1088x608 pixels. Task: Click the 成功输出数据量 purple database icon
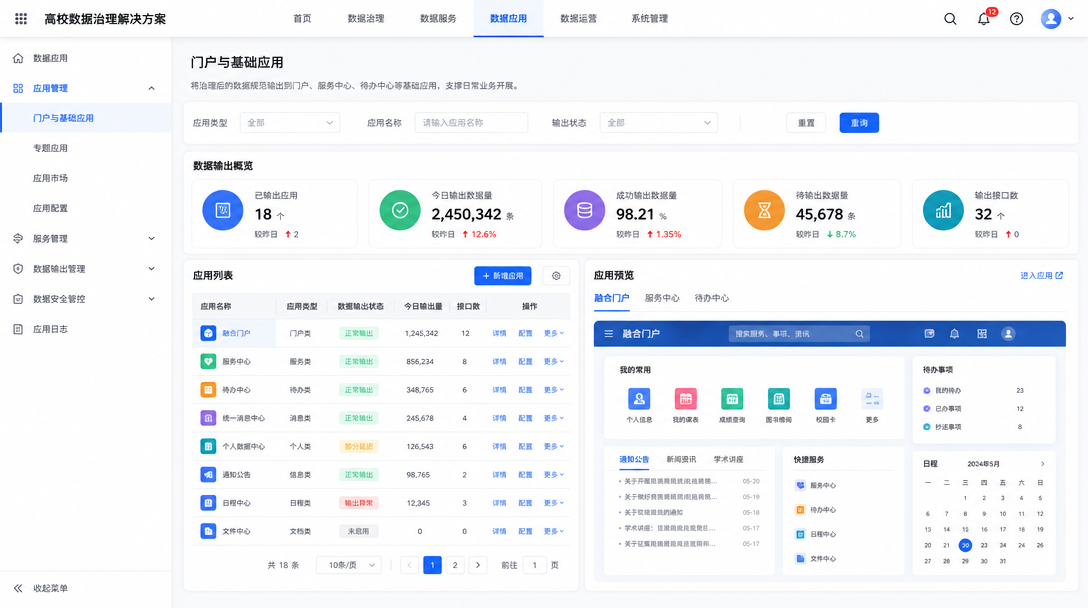[584, 210]
